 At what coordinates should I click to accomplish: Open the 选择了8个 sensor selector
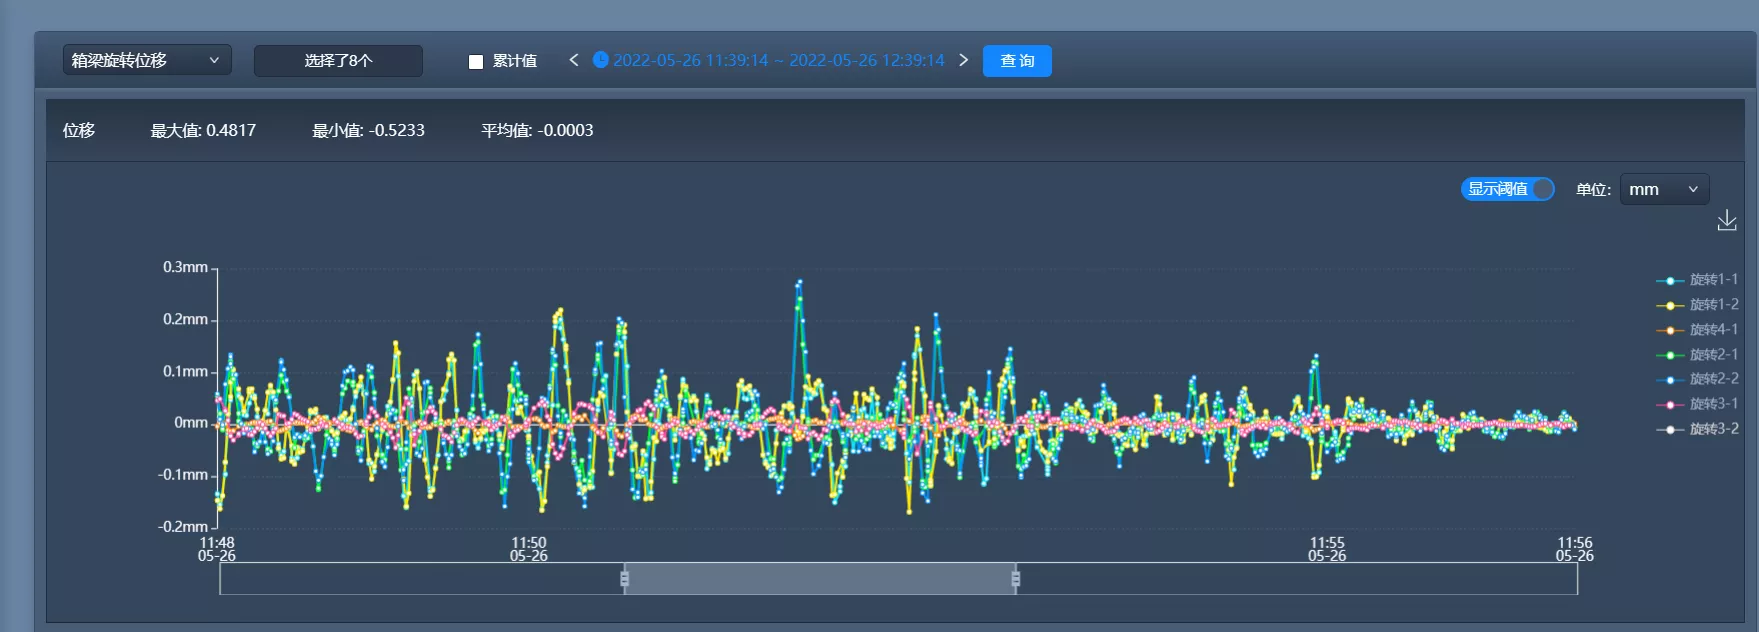[338, 61]
